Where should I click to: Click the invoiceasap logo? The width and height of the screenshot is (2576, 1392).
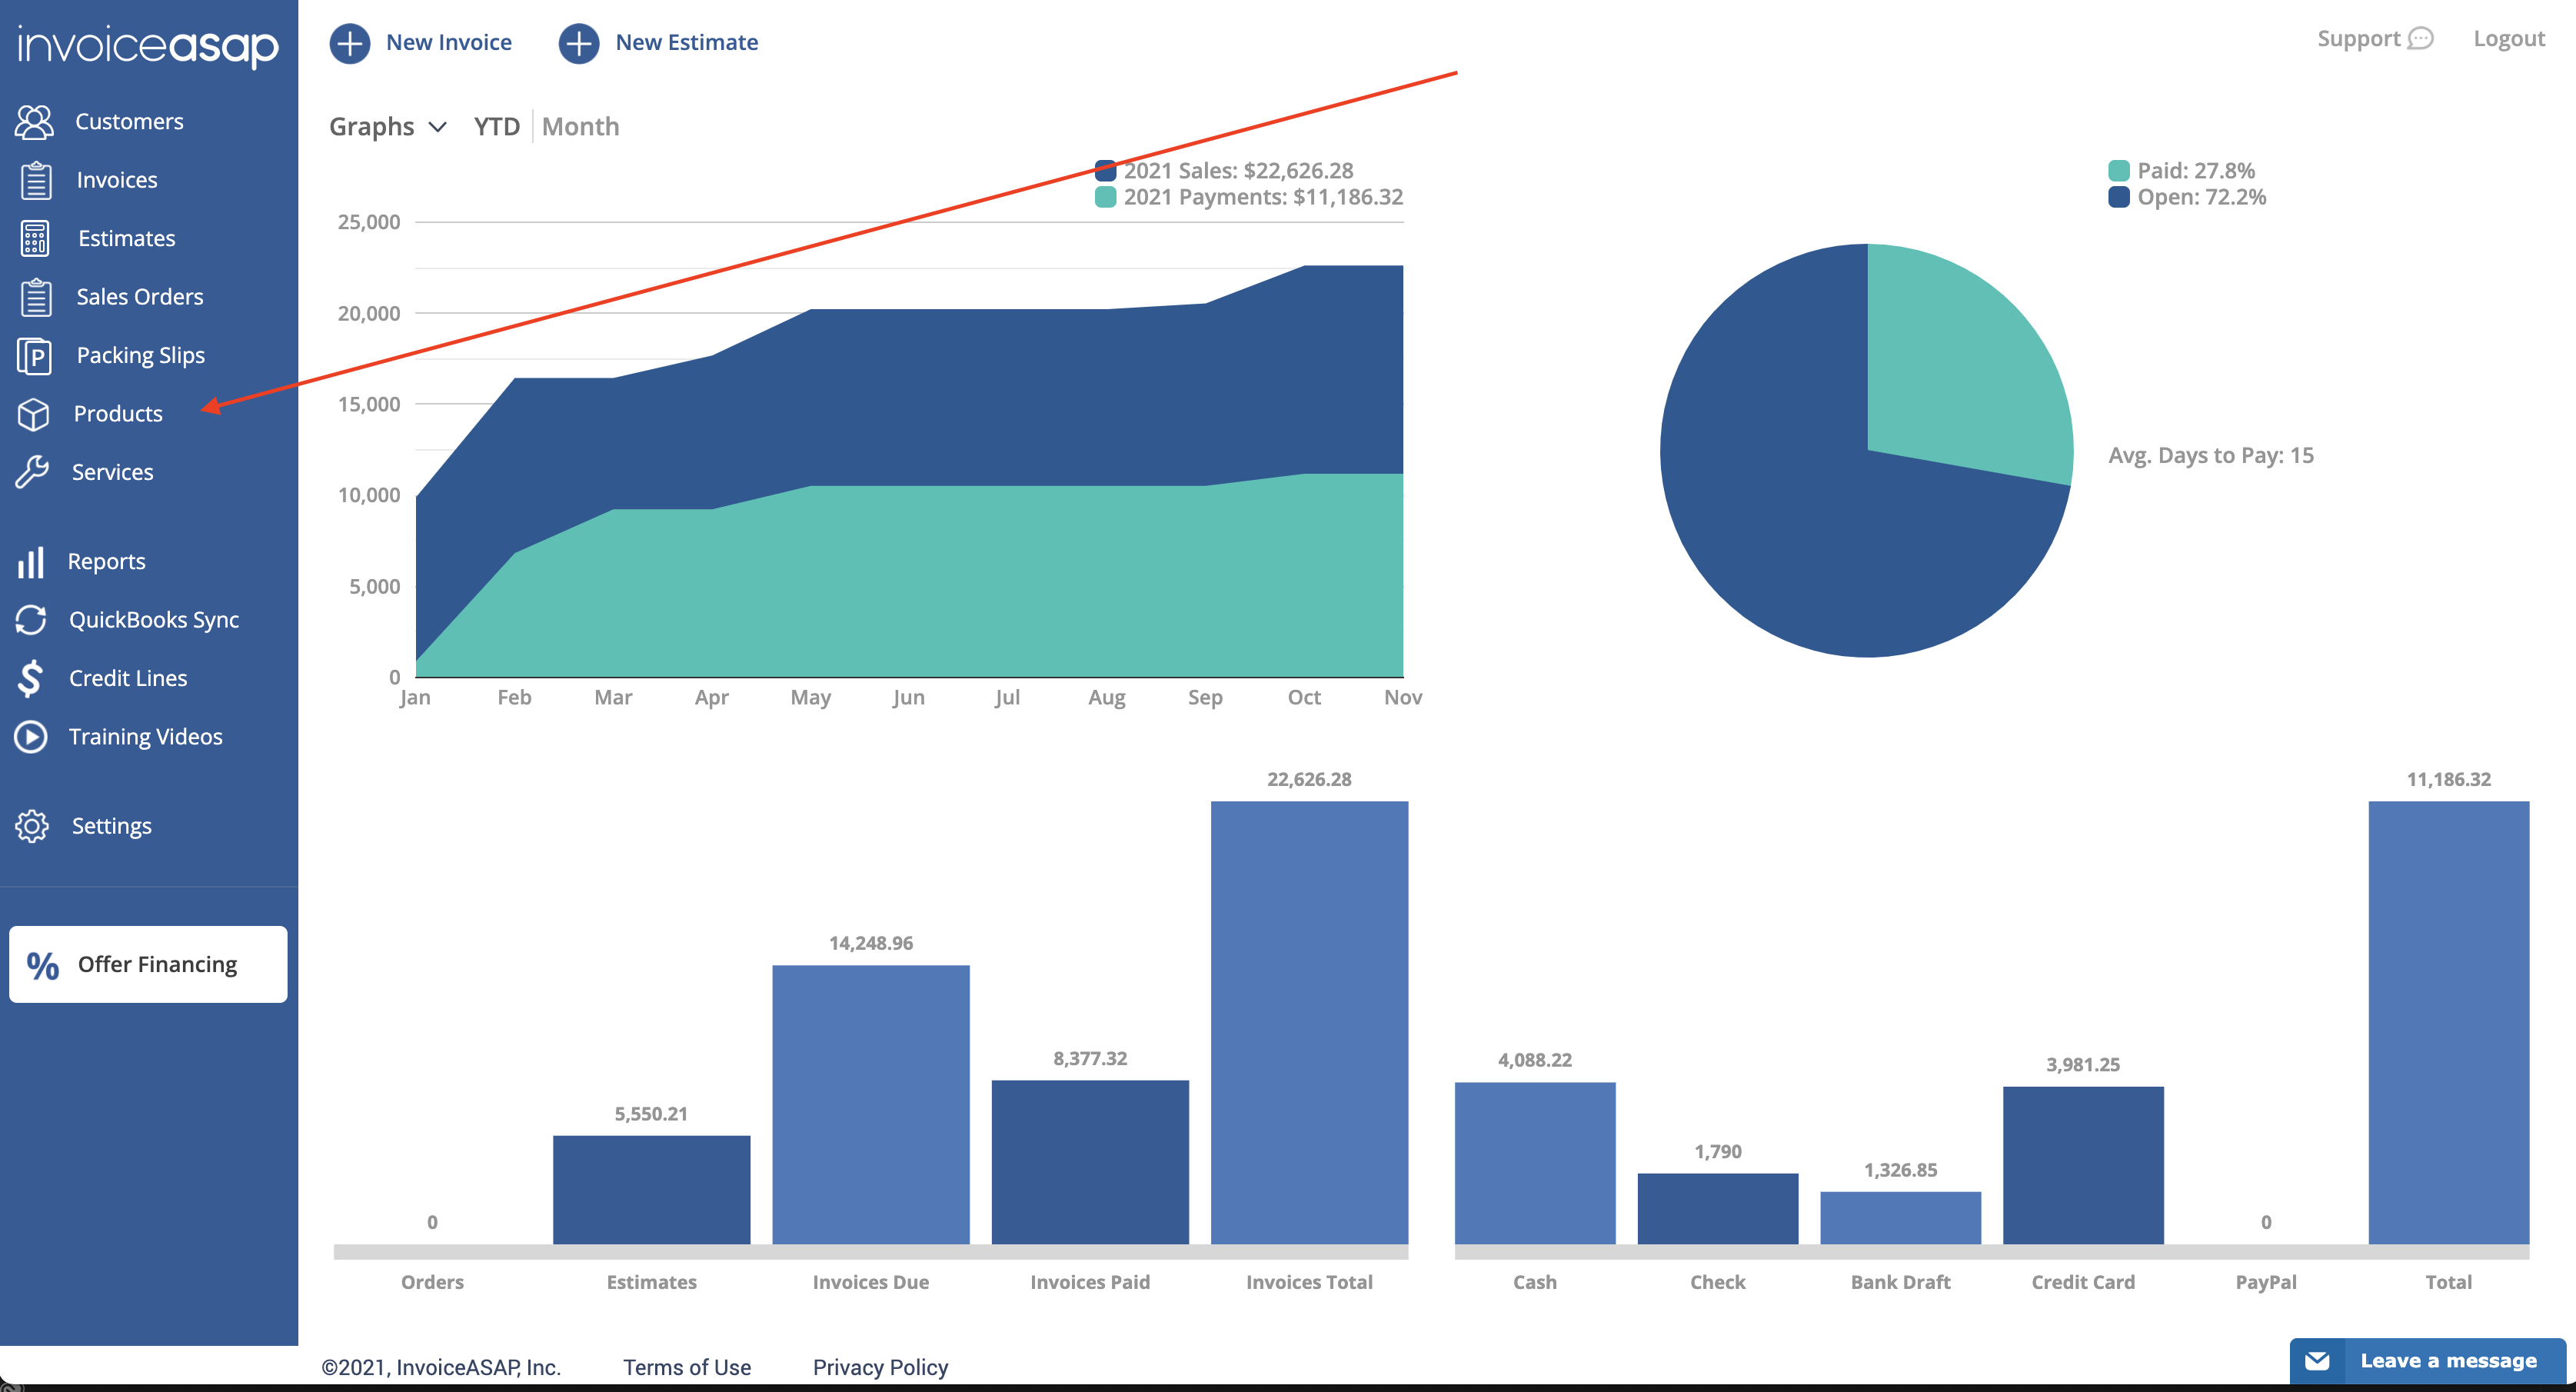tap(148, 45)
